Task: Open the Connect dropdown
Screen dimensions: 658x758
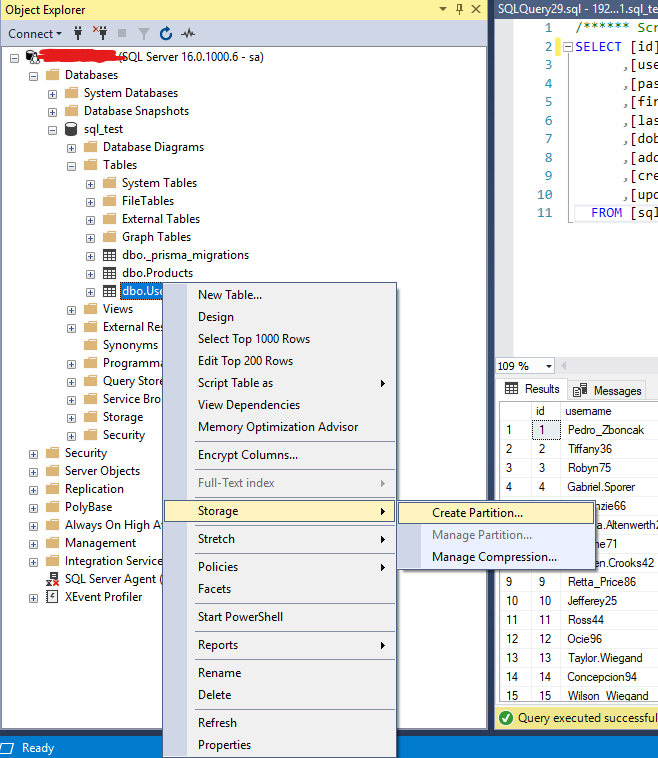Action: point(35,34)
